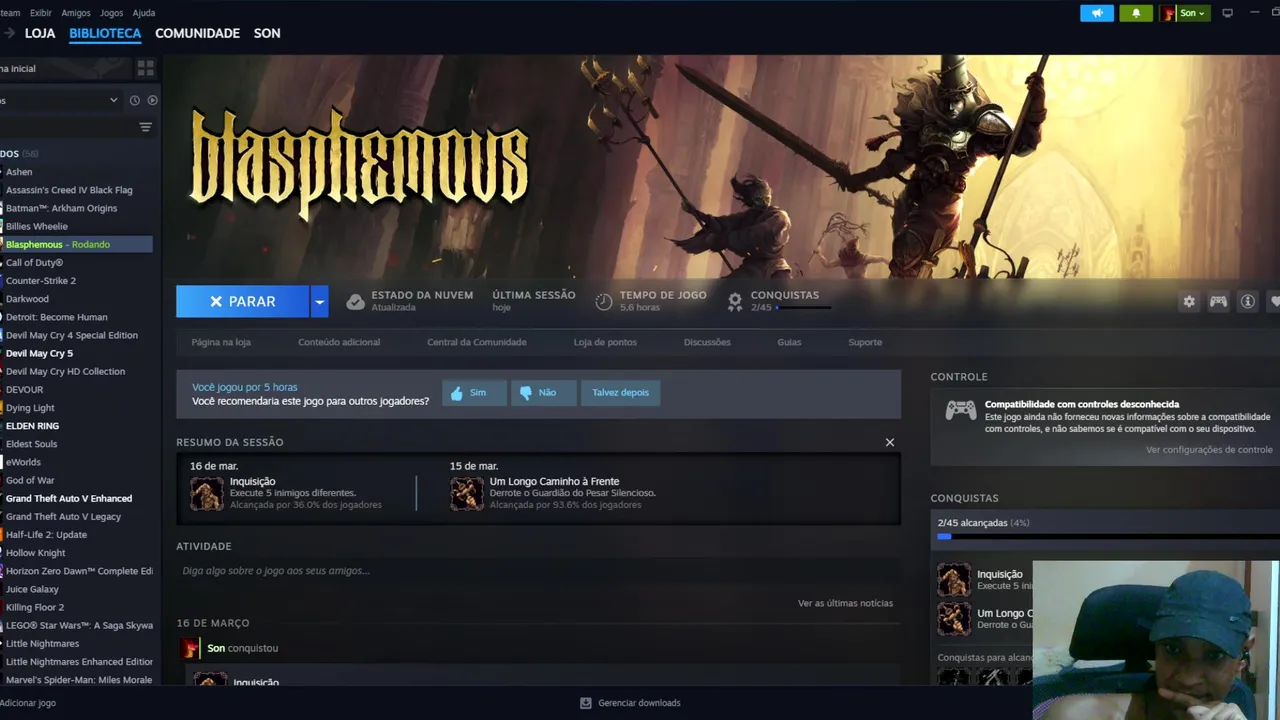Select Ashen in the game list
1280x720 pixels.
(x=19, y=172)
